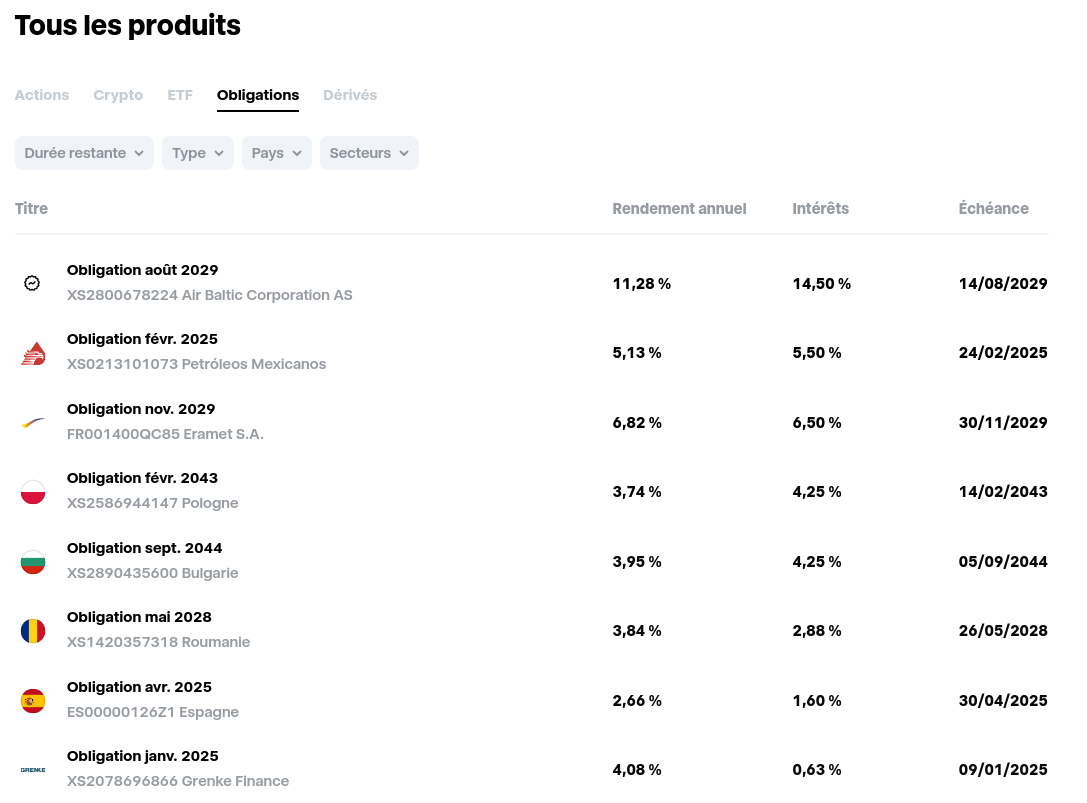Open the Durée restante filter dropdown
This screenshot has height=803, width=1087.
coord(84,153)
